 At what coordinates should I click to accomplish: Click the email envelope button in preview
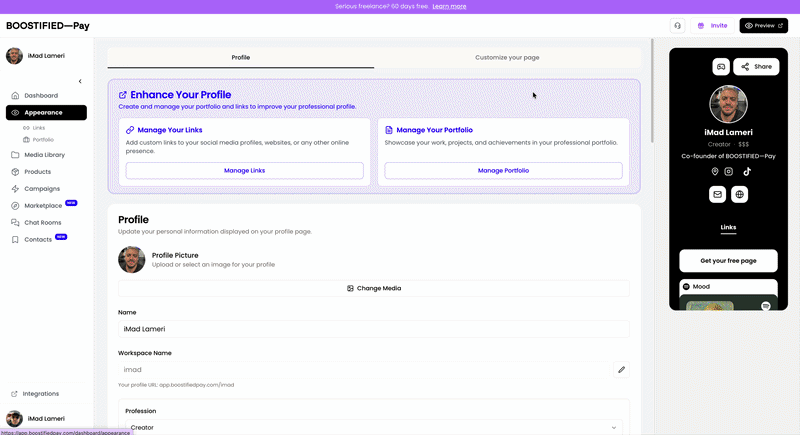[717, 194]
